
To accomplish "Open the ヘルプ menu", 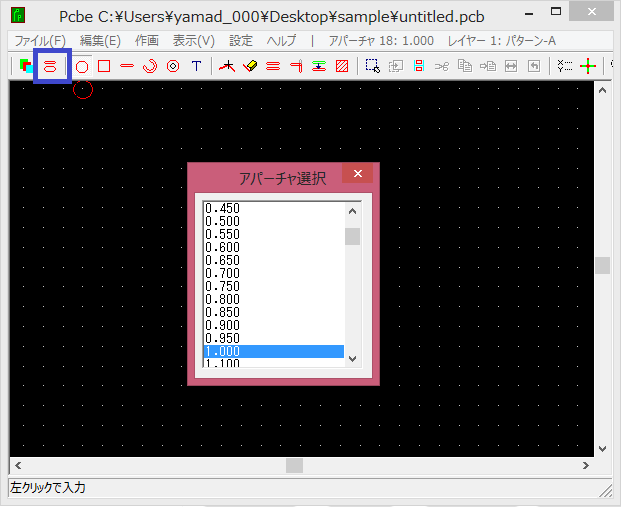I will pyautogui.click(x=281, y=41).
